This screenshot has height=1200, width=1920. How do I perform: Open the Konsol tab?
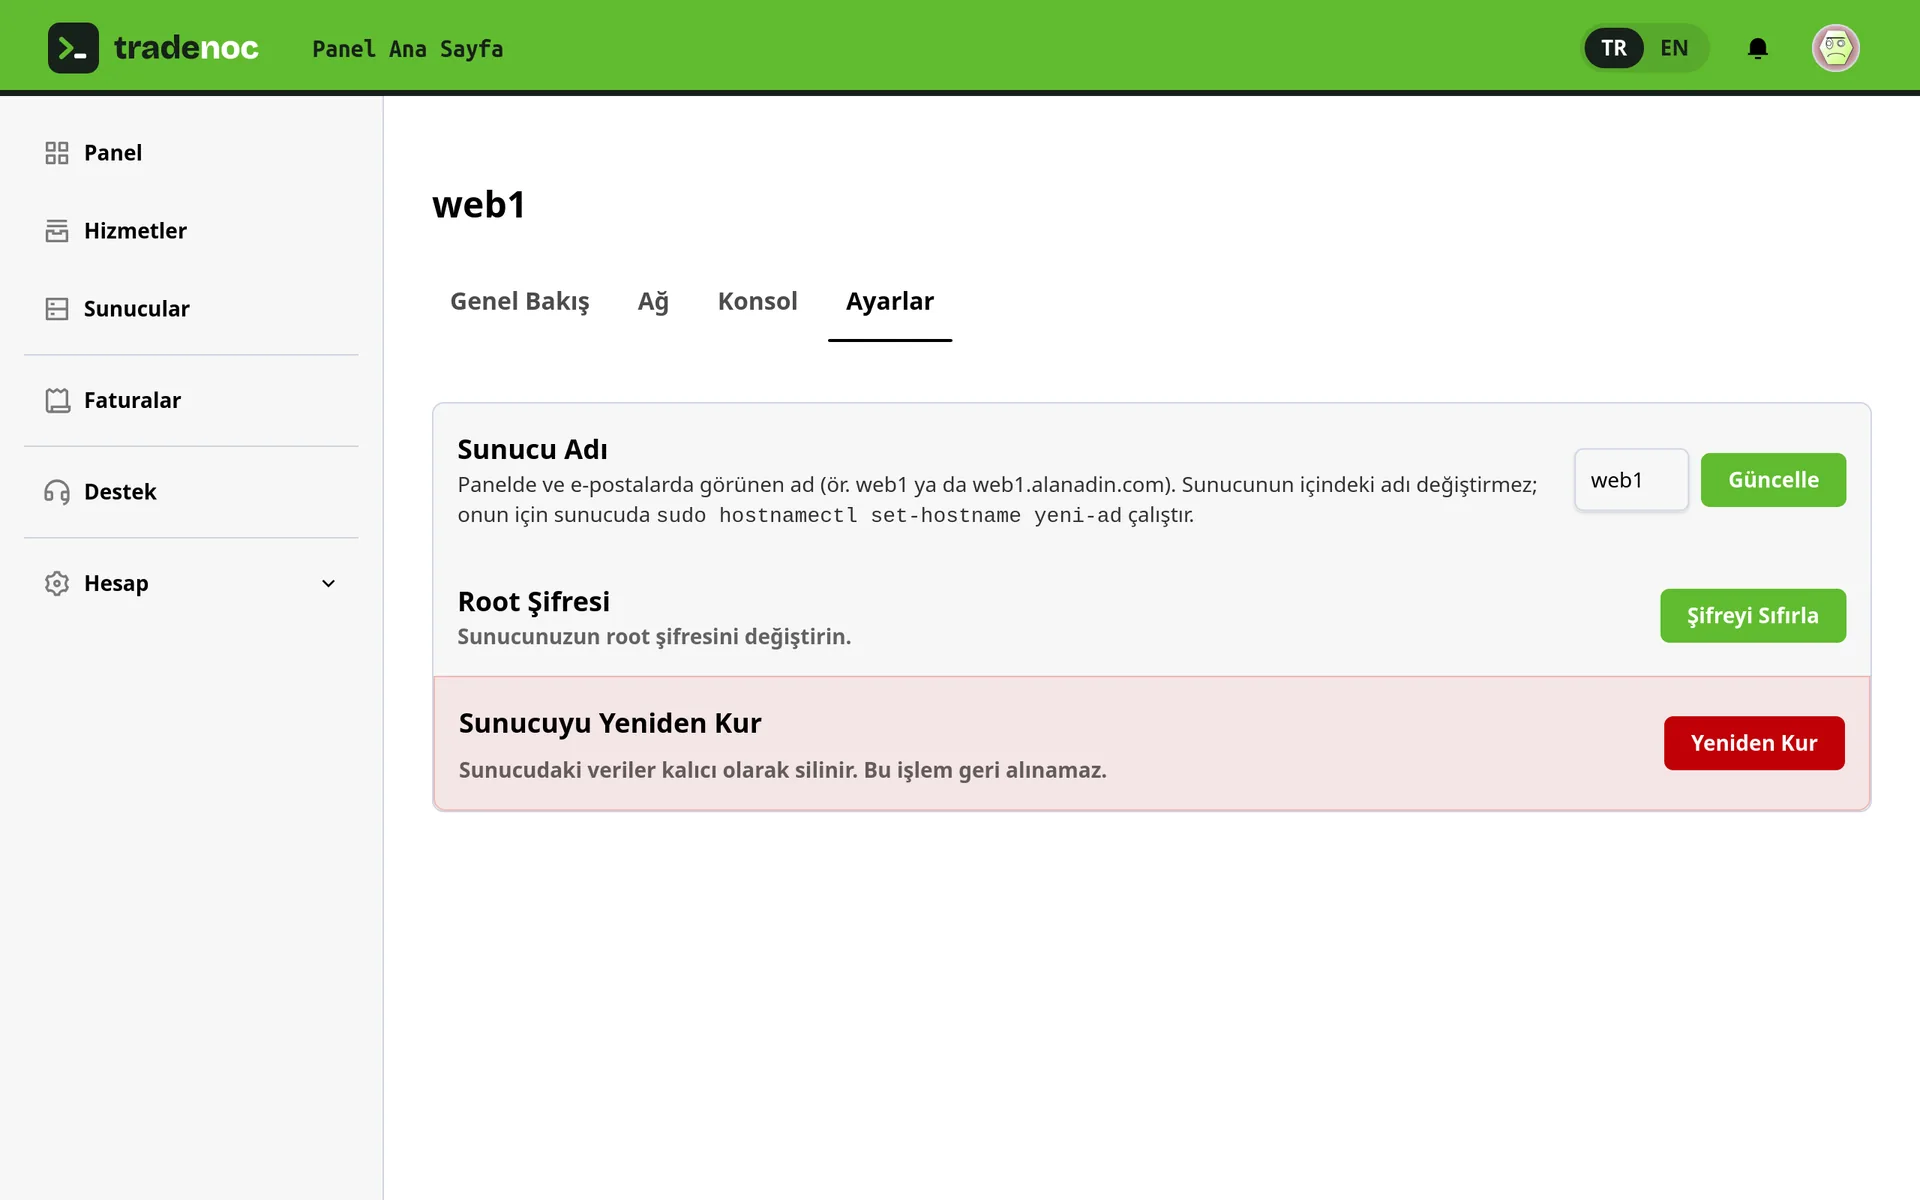[x=757, y=301]
